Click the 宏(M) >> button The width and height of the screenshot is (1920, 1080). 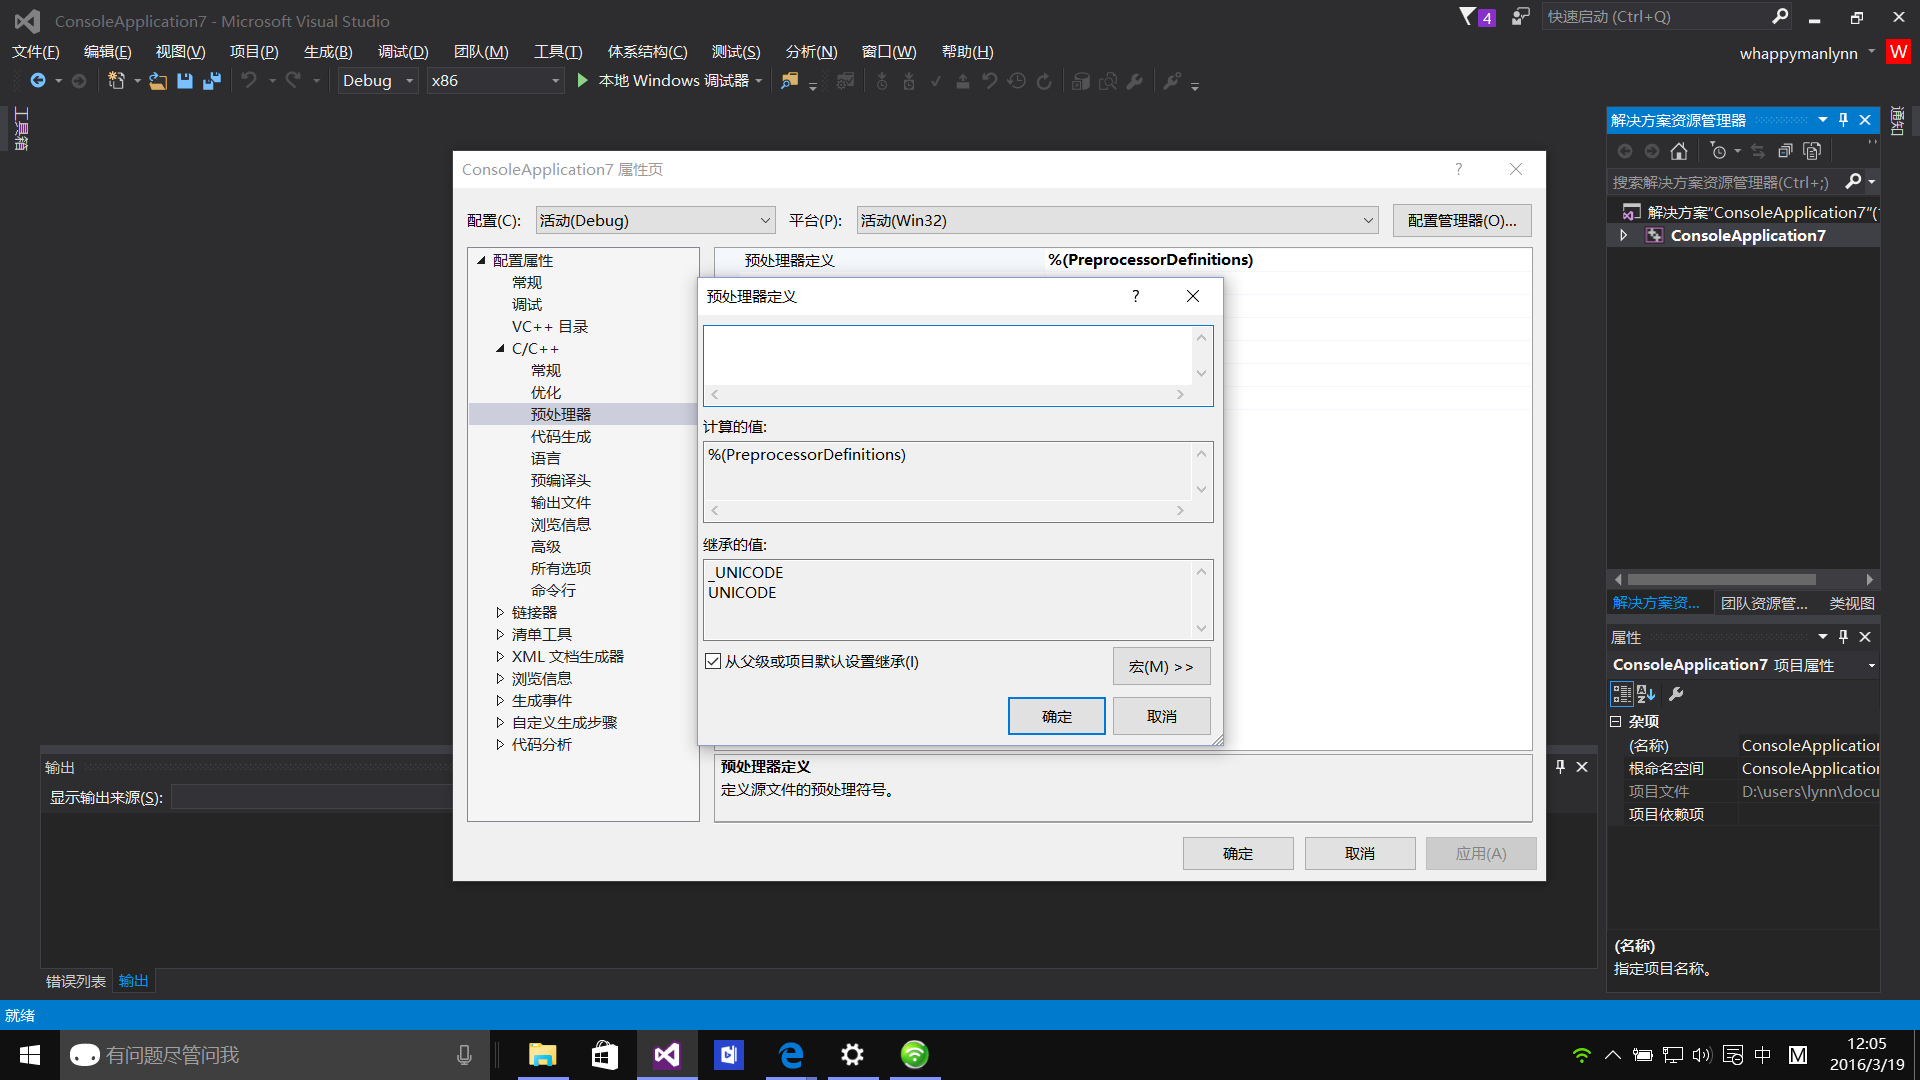[1162, 666]
